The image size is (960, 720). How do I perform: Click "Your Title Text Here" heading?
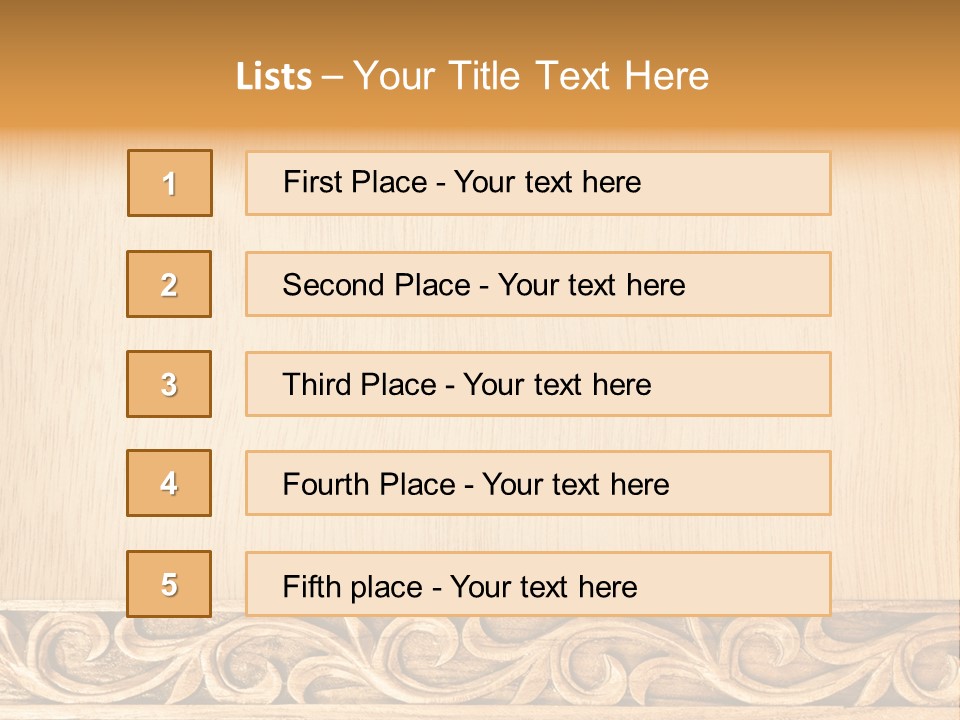(530, 76)
